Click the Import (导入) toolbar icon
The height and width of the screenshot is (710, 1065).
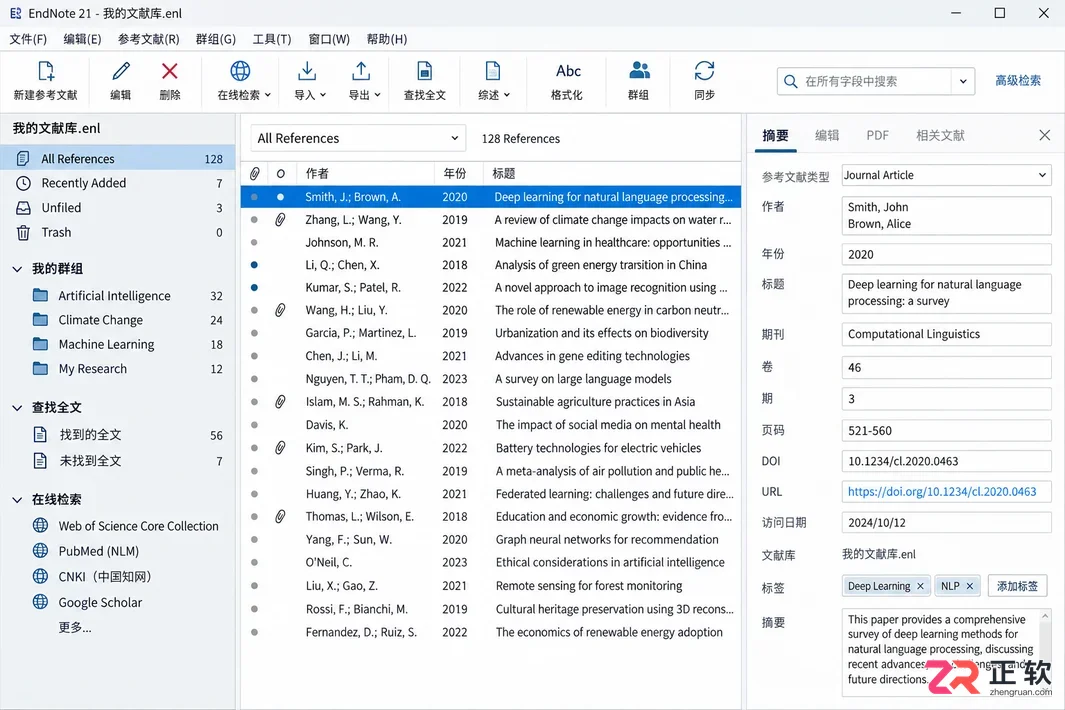point(307,71)
